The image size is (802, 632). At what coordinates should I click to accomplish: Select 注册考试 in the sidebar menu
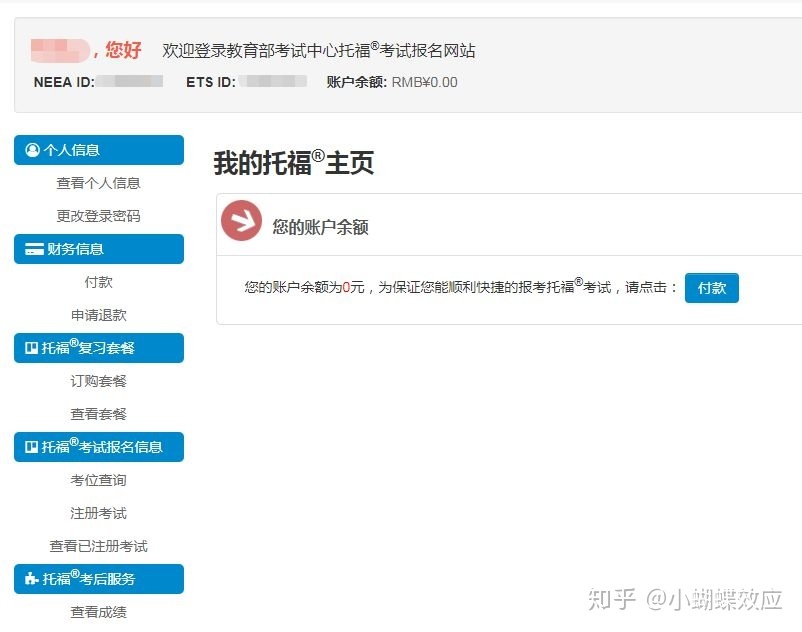97,513
